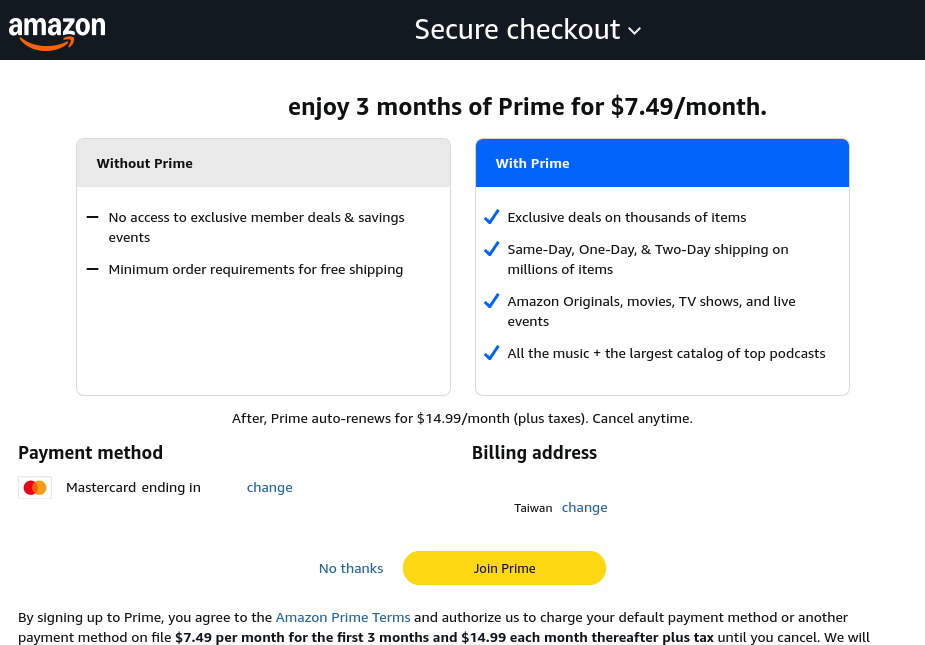Open the Secure checkout heading
The height and width of the screenshot is (645, 925).
click(x=517, y=30)
